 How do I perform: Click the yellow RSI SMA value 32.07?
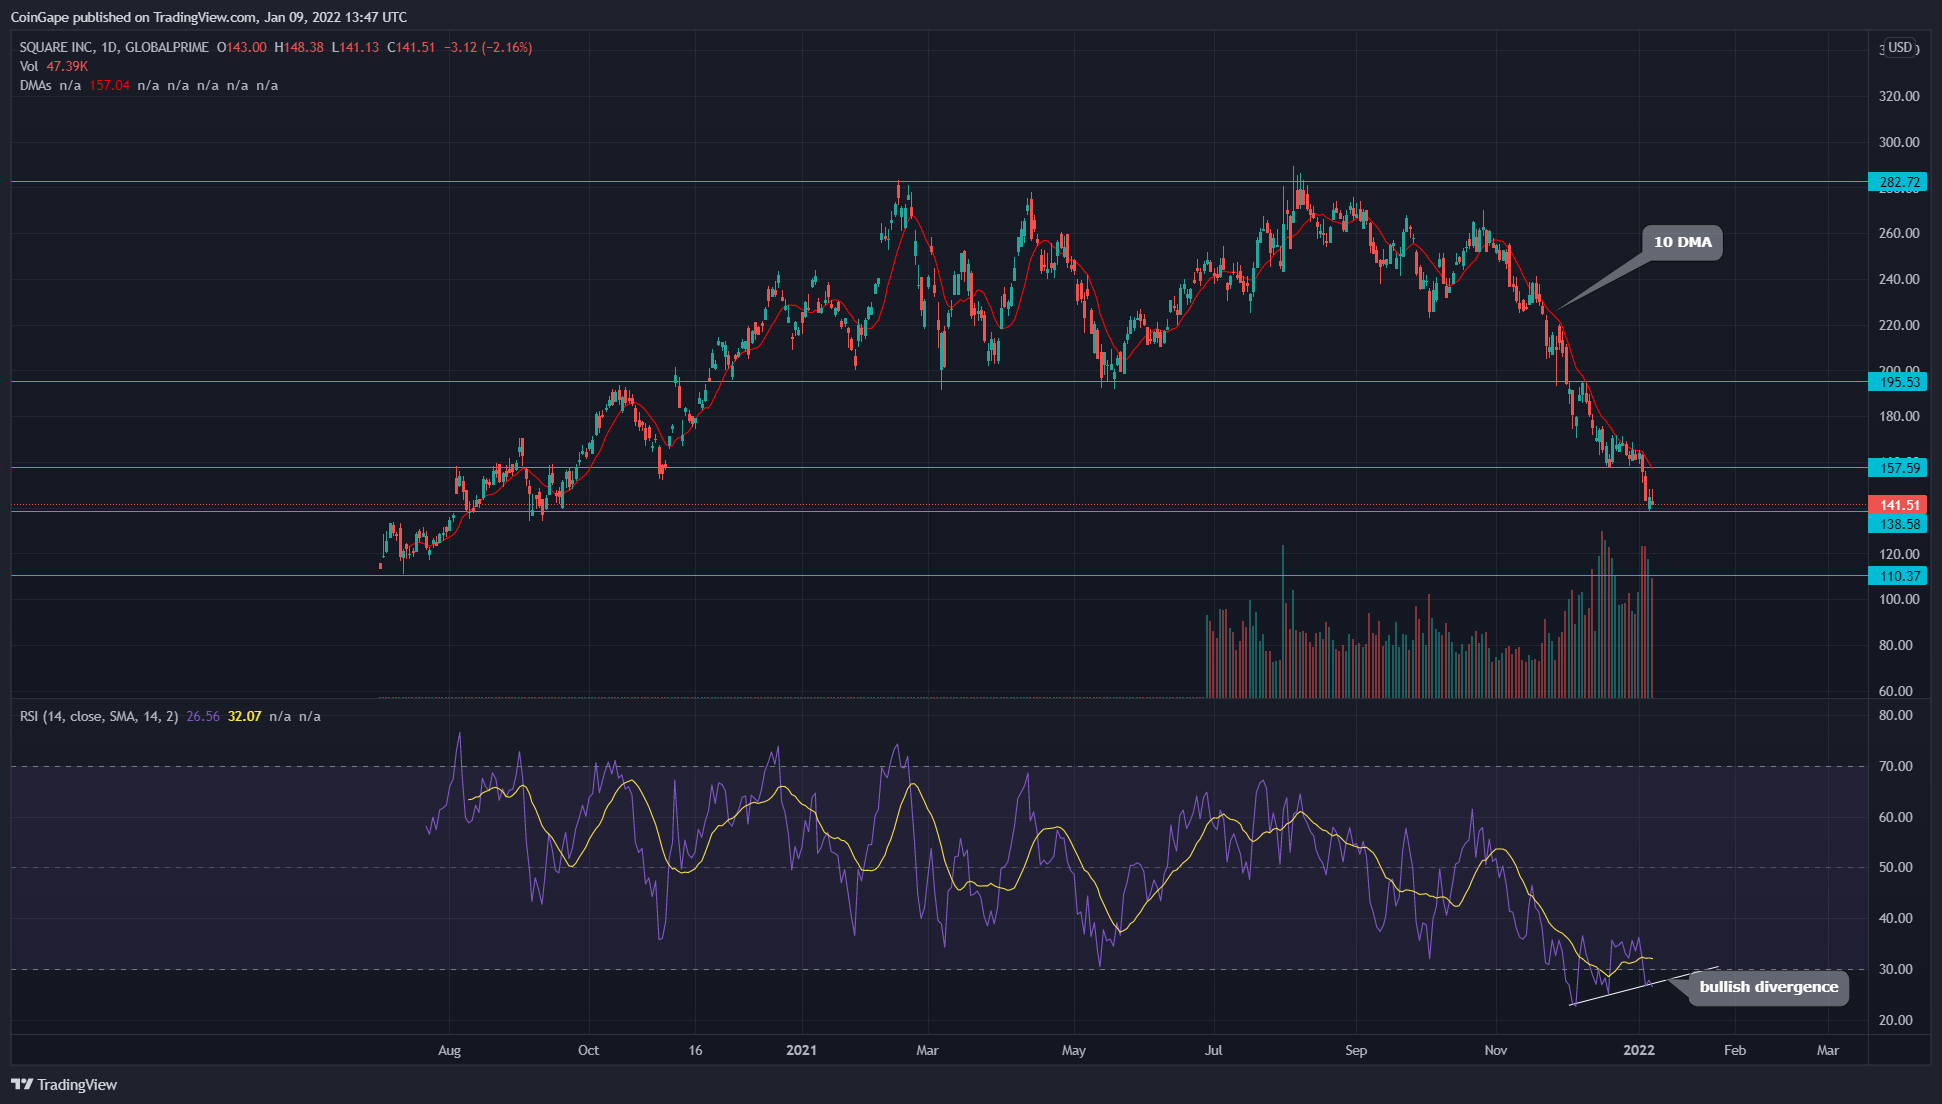(244, 716)
